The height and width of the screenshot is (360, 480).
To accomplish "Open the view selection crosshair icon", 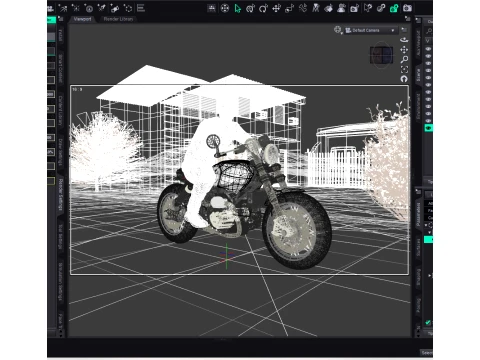I will tap(338, 30).
